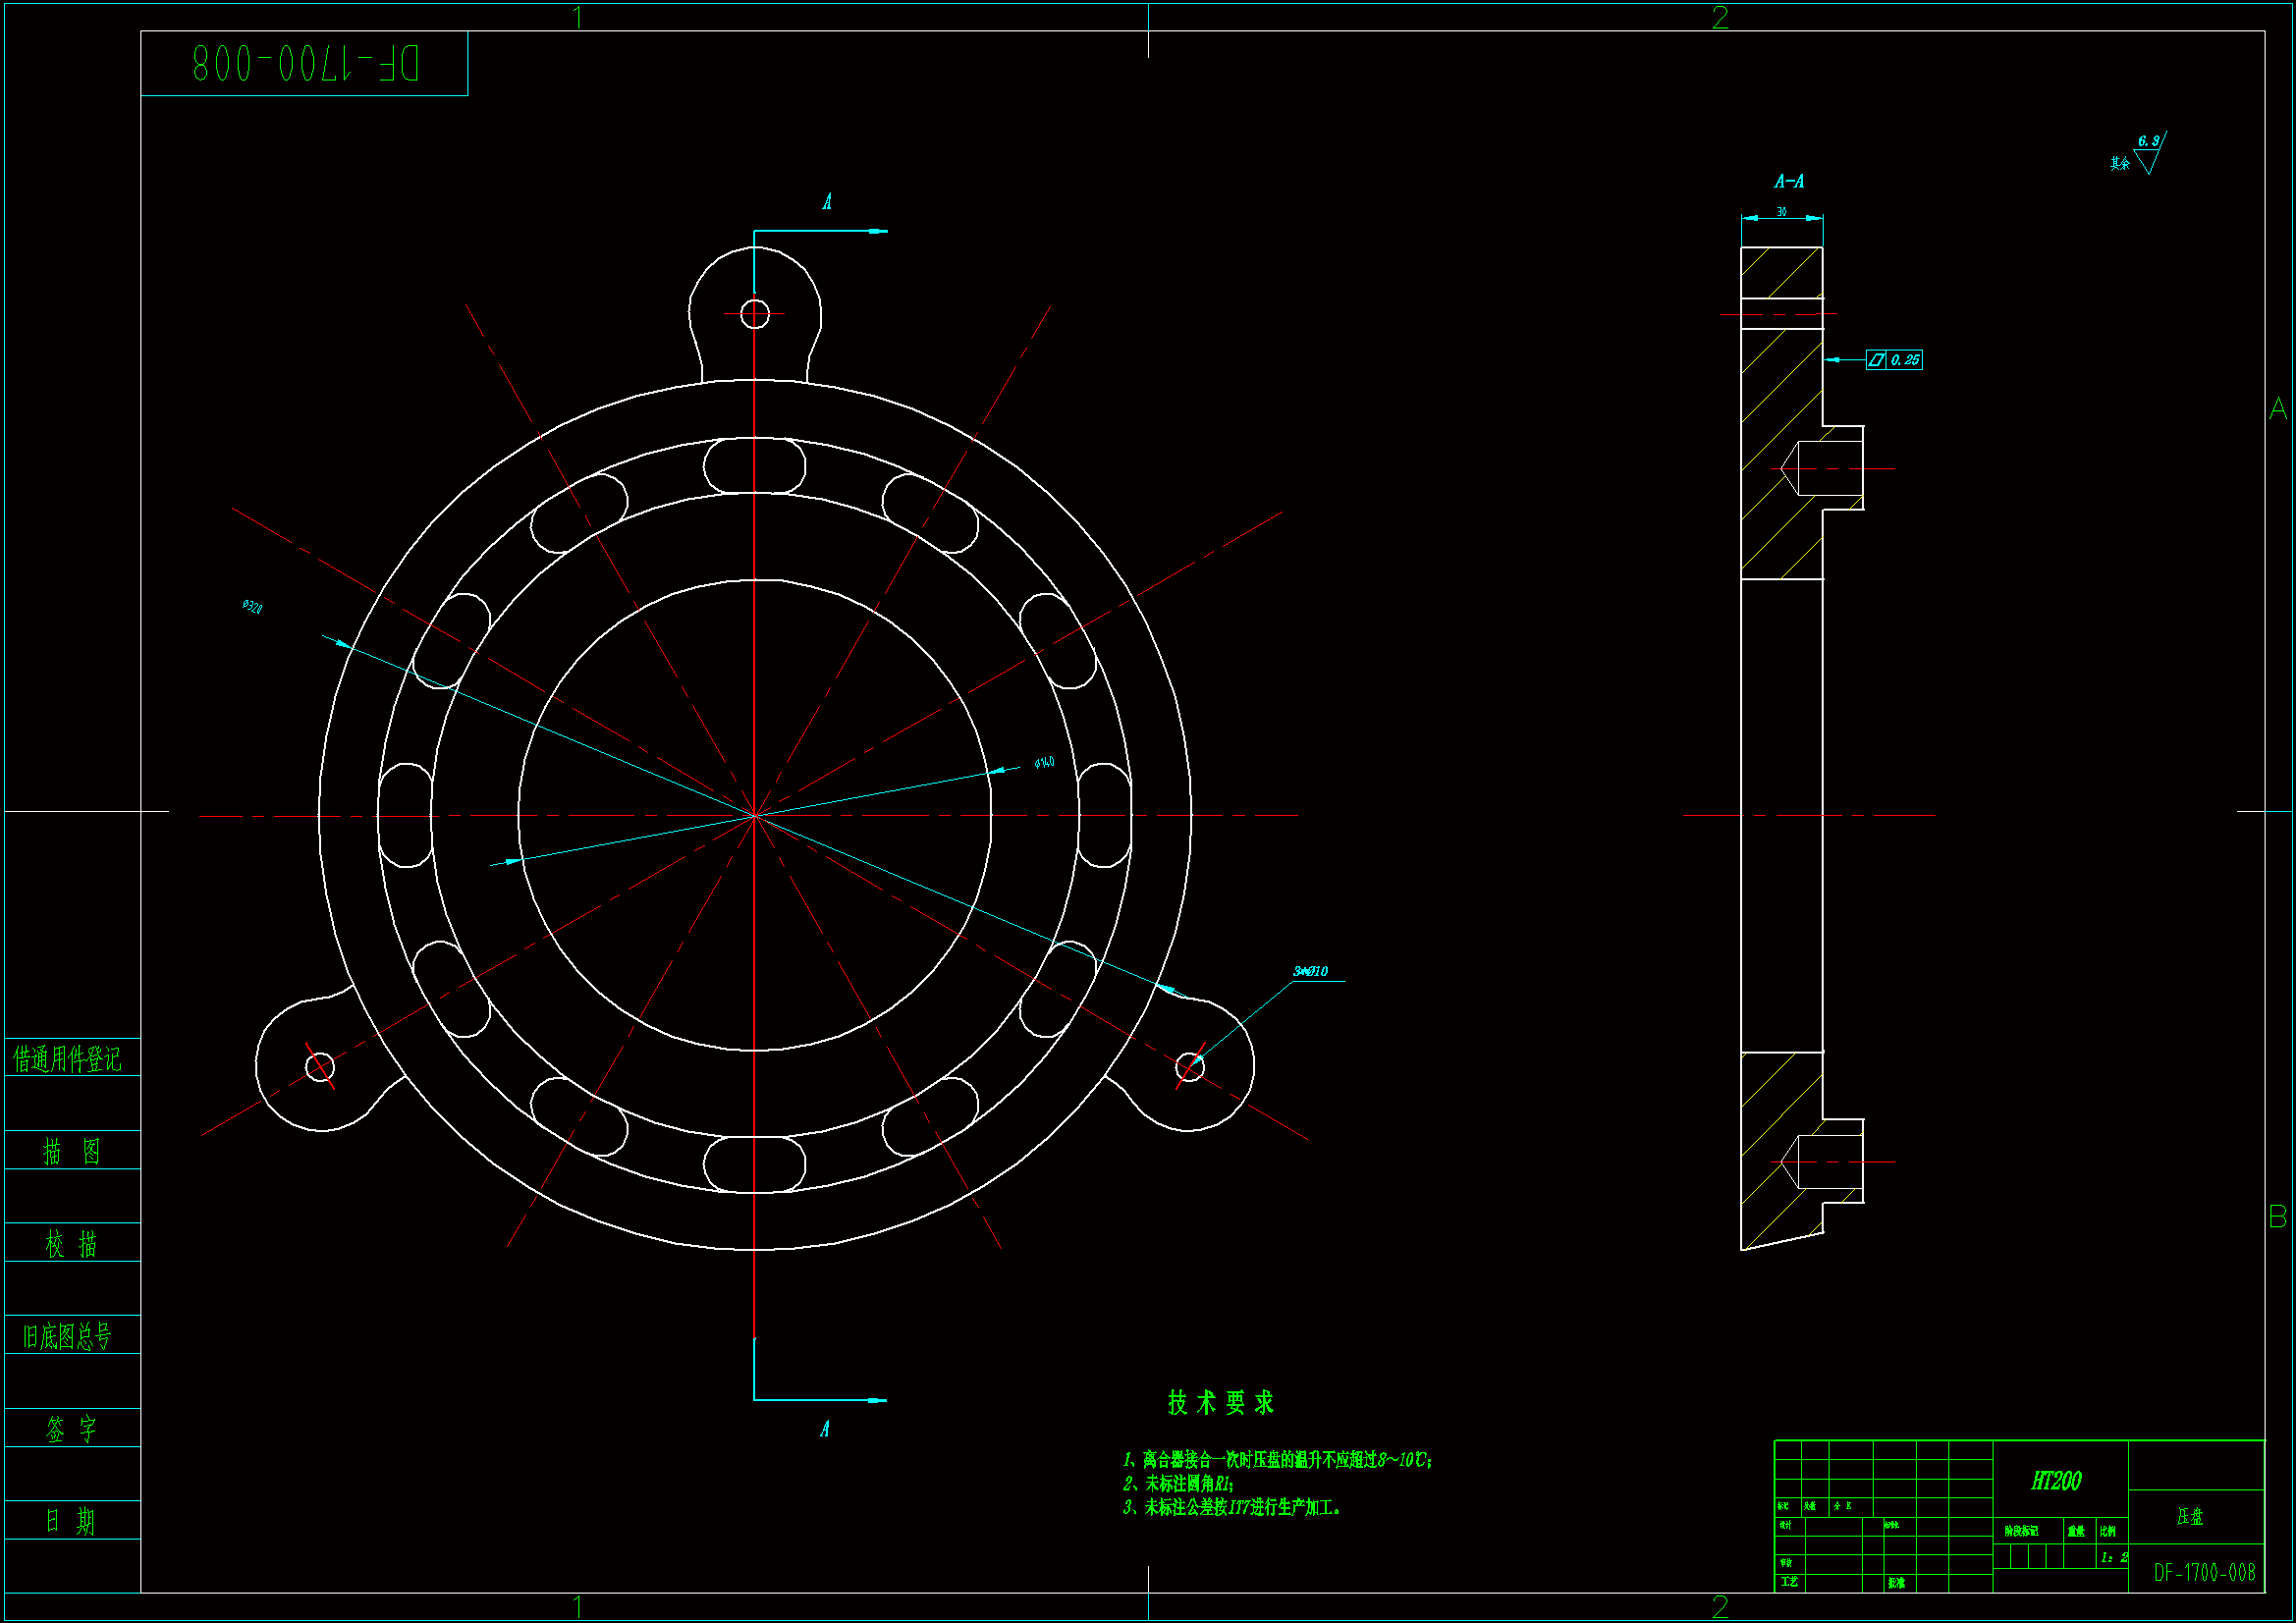Select the top slotted hole on ring
2296x1623 pixels.
point(754,466)
